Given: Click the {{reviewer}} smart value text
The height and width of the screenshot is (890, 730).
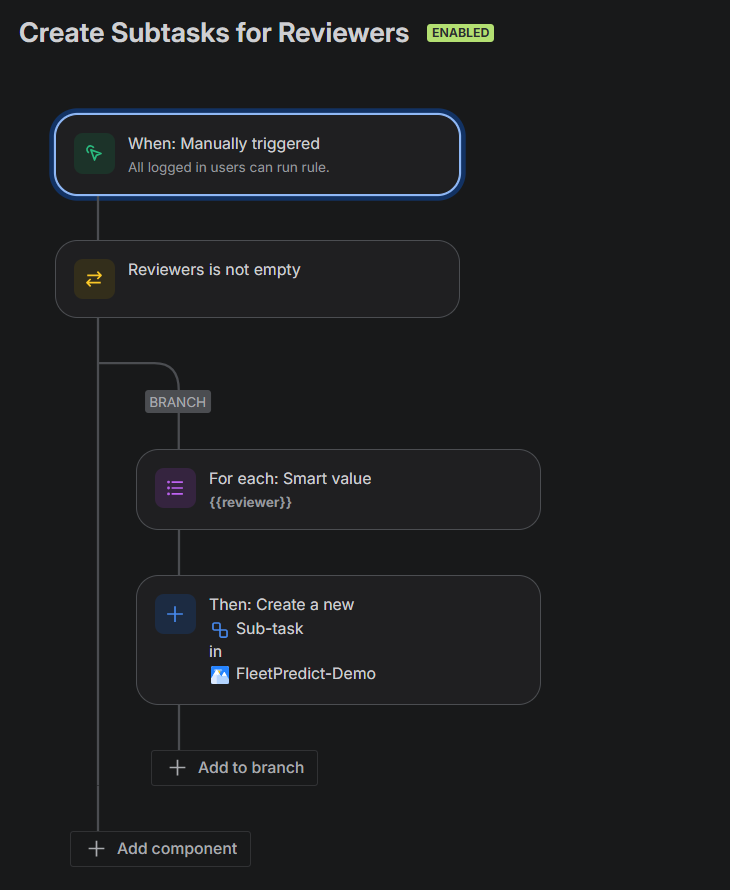Looking at the screenshot, I should click(252, 503).
